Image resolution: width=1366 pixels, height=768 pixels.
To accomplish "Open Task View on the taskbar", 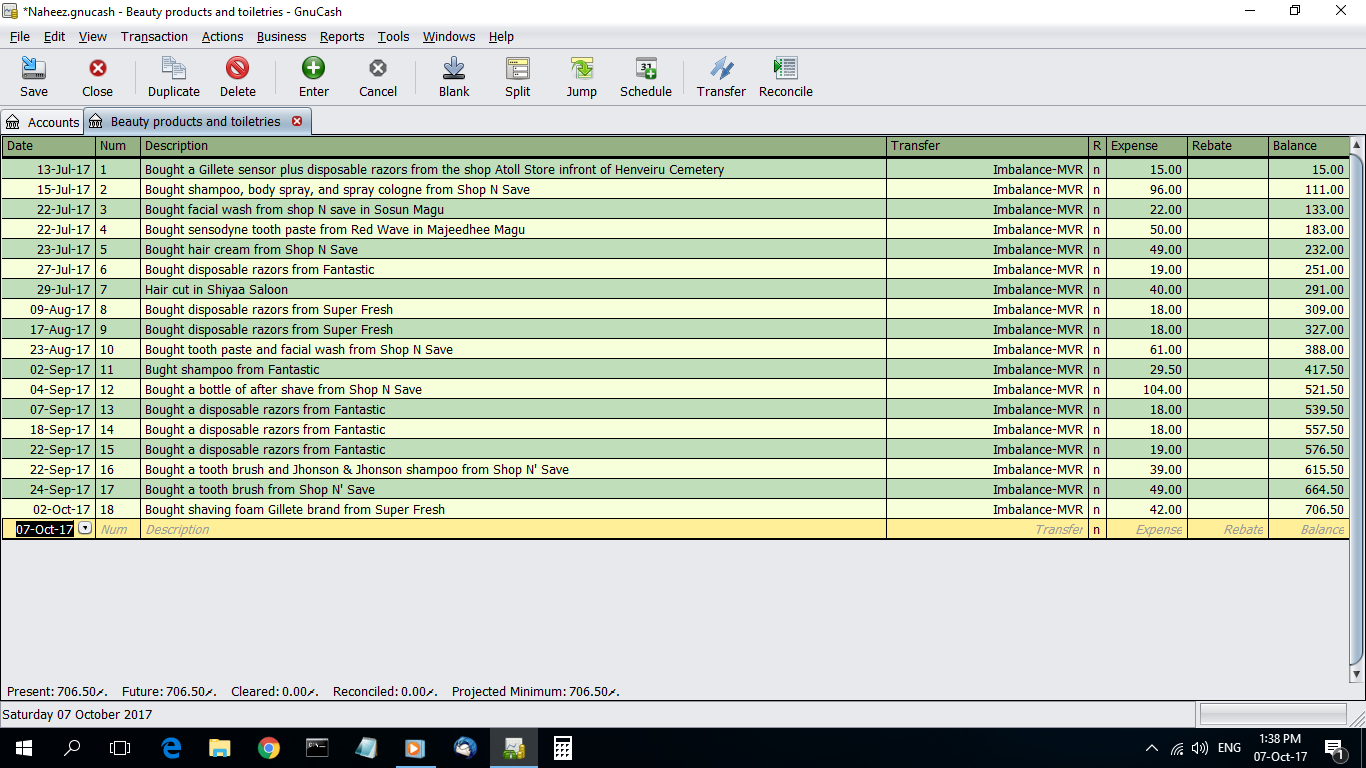I will click(120, 747).
